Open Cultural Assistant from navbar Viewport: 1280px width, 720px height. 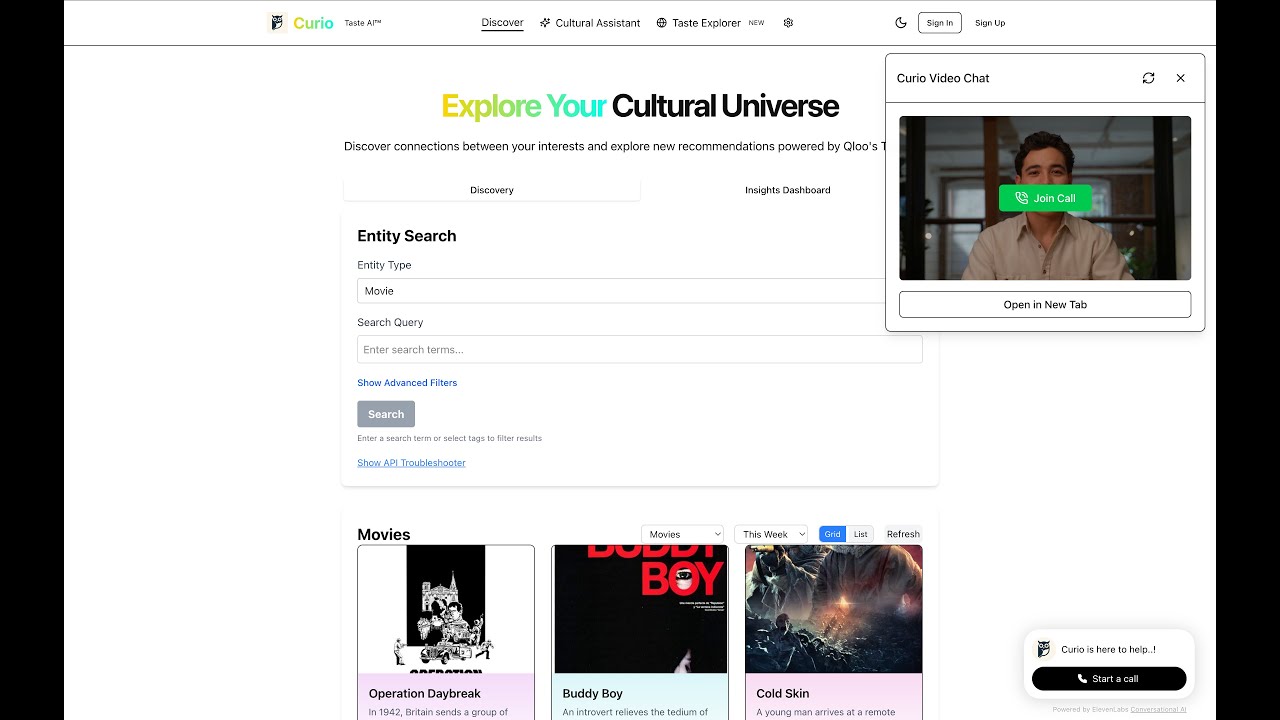pyautogui.click(x=590, y=23)
